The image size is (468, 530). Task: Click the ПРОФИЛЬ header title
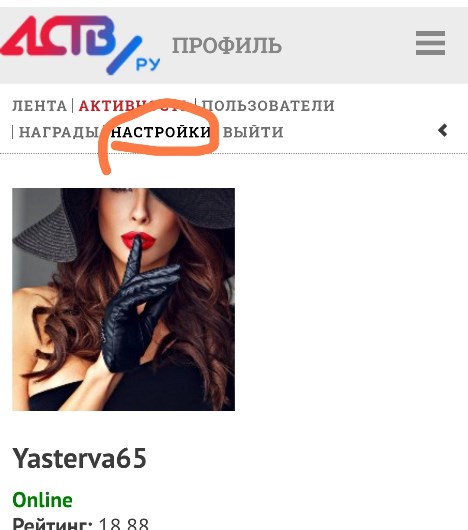pyautogui.click(x=227, y=45)
